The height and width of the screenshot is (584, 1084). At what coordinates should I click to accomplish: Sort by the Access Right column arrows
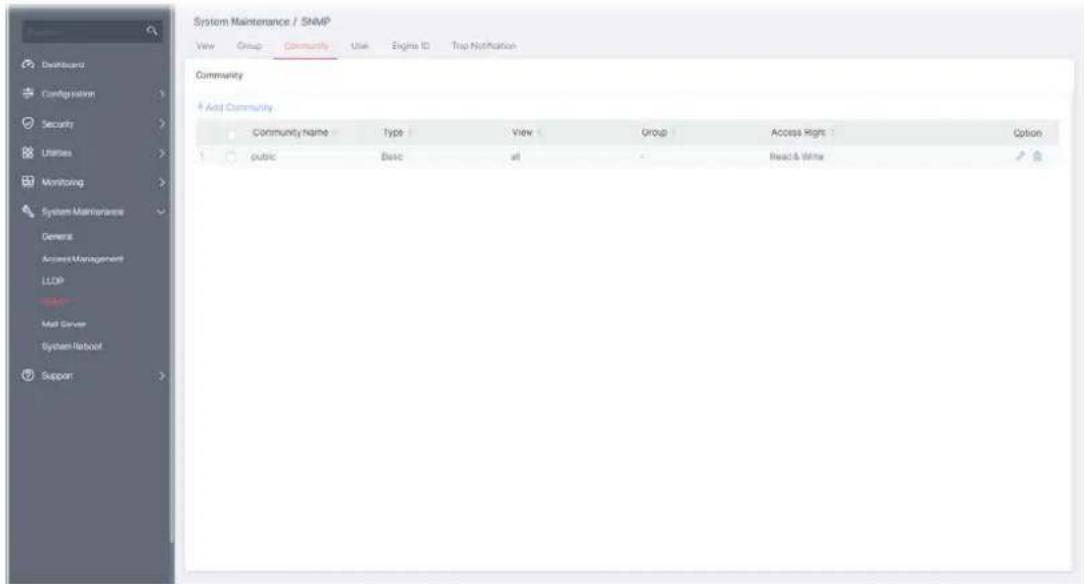tap(832, 132)
